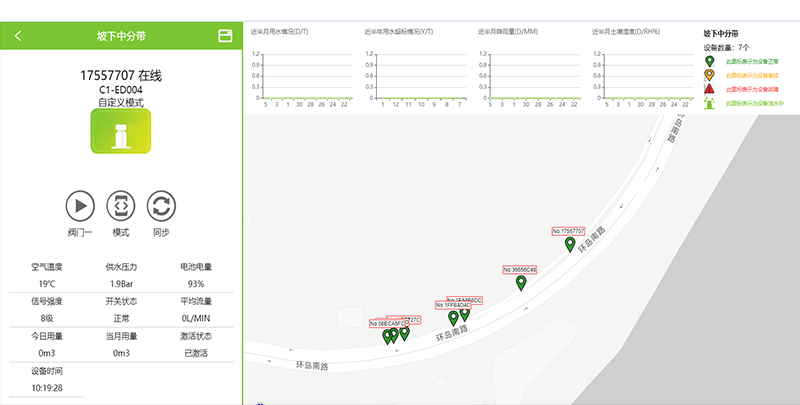The image size is (800, 405).
Task: Click the 今日用量 label
Action: pyautogui.click(x=46, y=336)
